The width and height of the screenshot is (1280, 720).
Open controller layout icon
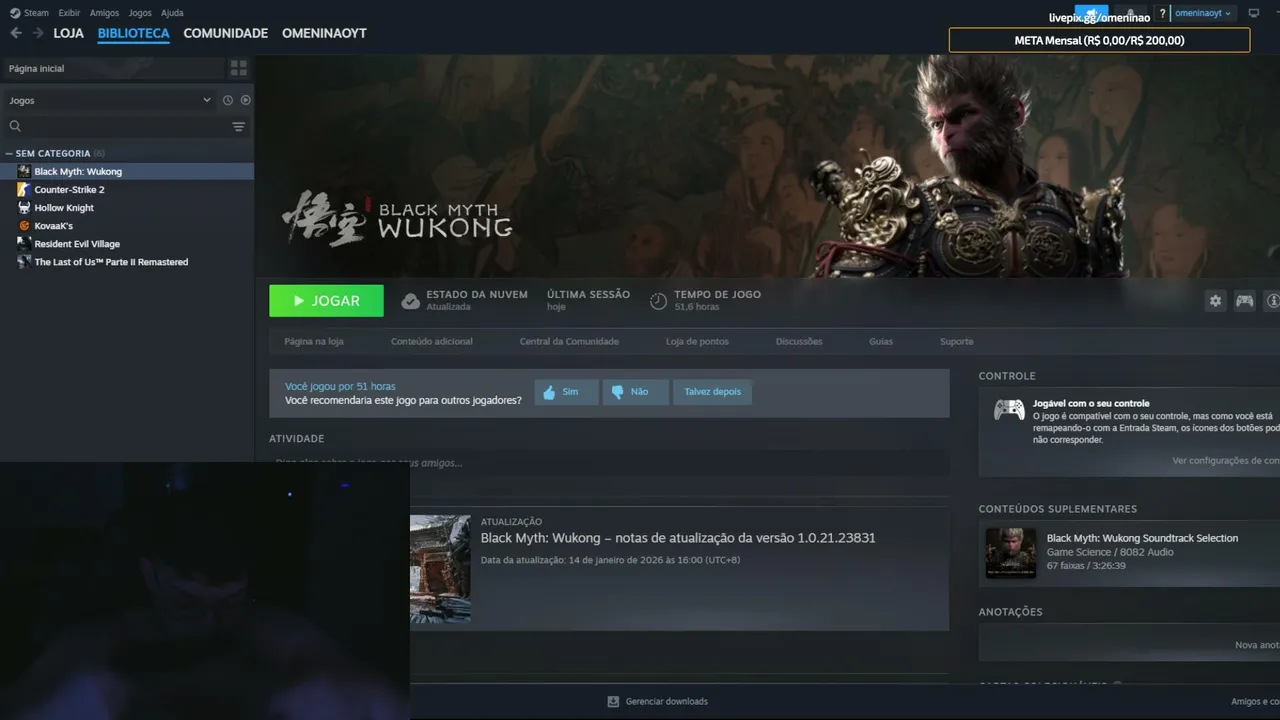point(1244,300)
